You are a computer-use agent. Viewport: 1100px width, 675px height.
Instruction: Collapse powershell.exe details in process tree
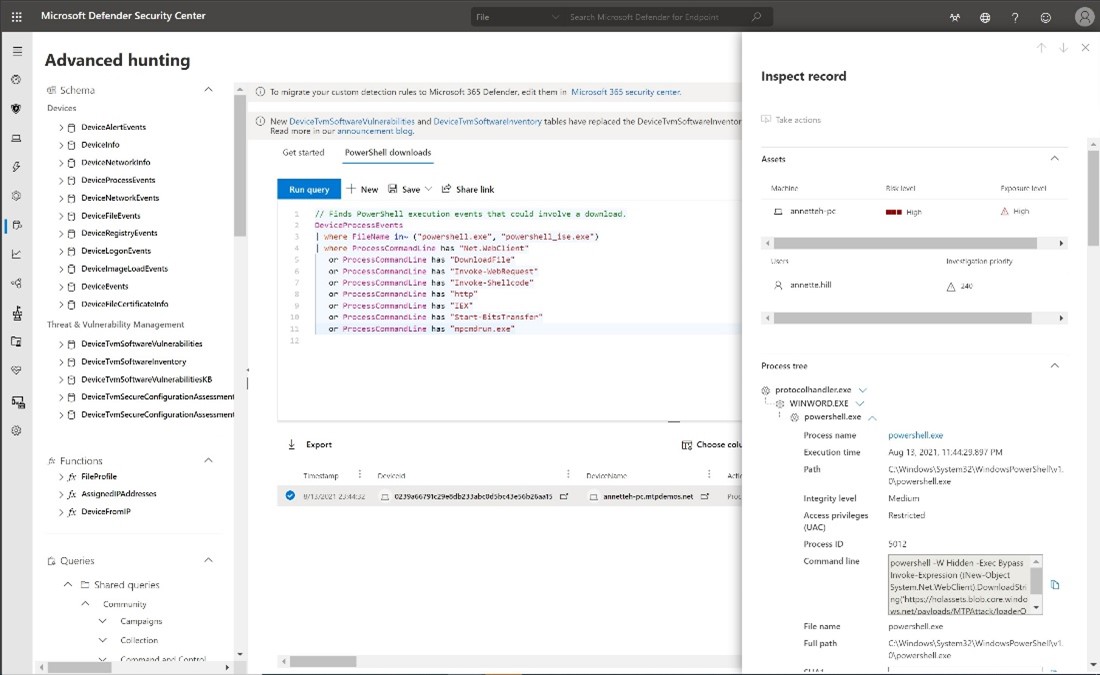[x=872, y=418]
